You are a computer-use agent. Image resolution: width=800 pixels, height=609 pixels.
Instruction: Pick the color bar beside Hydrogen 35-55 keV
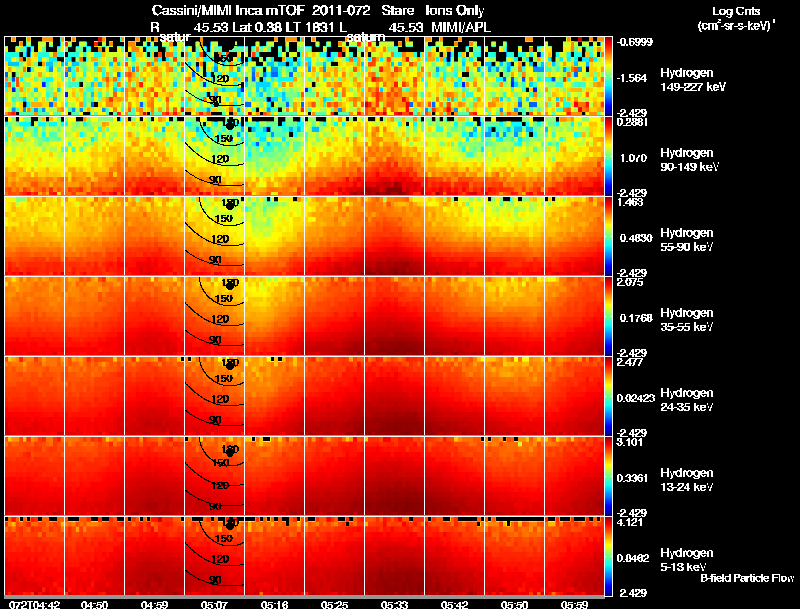point(608,316)
